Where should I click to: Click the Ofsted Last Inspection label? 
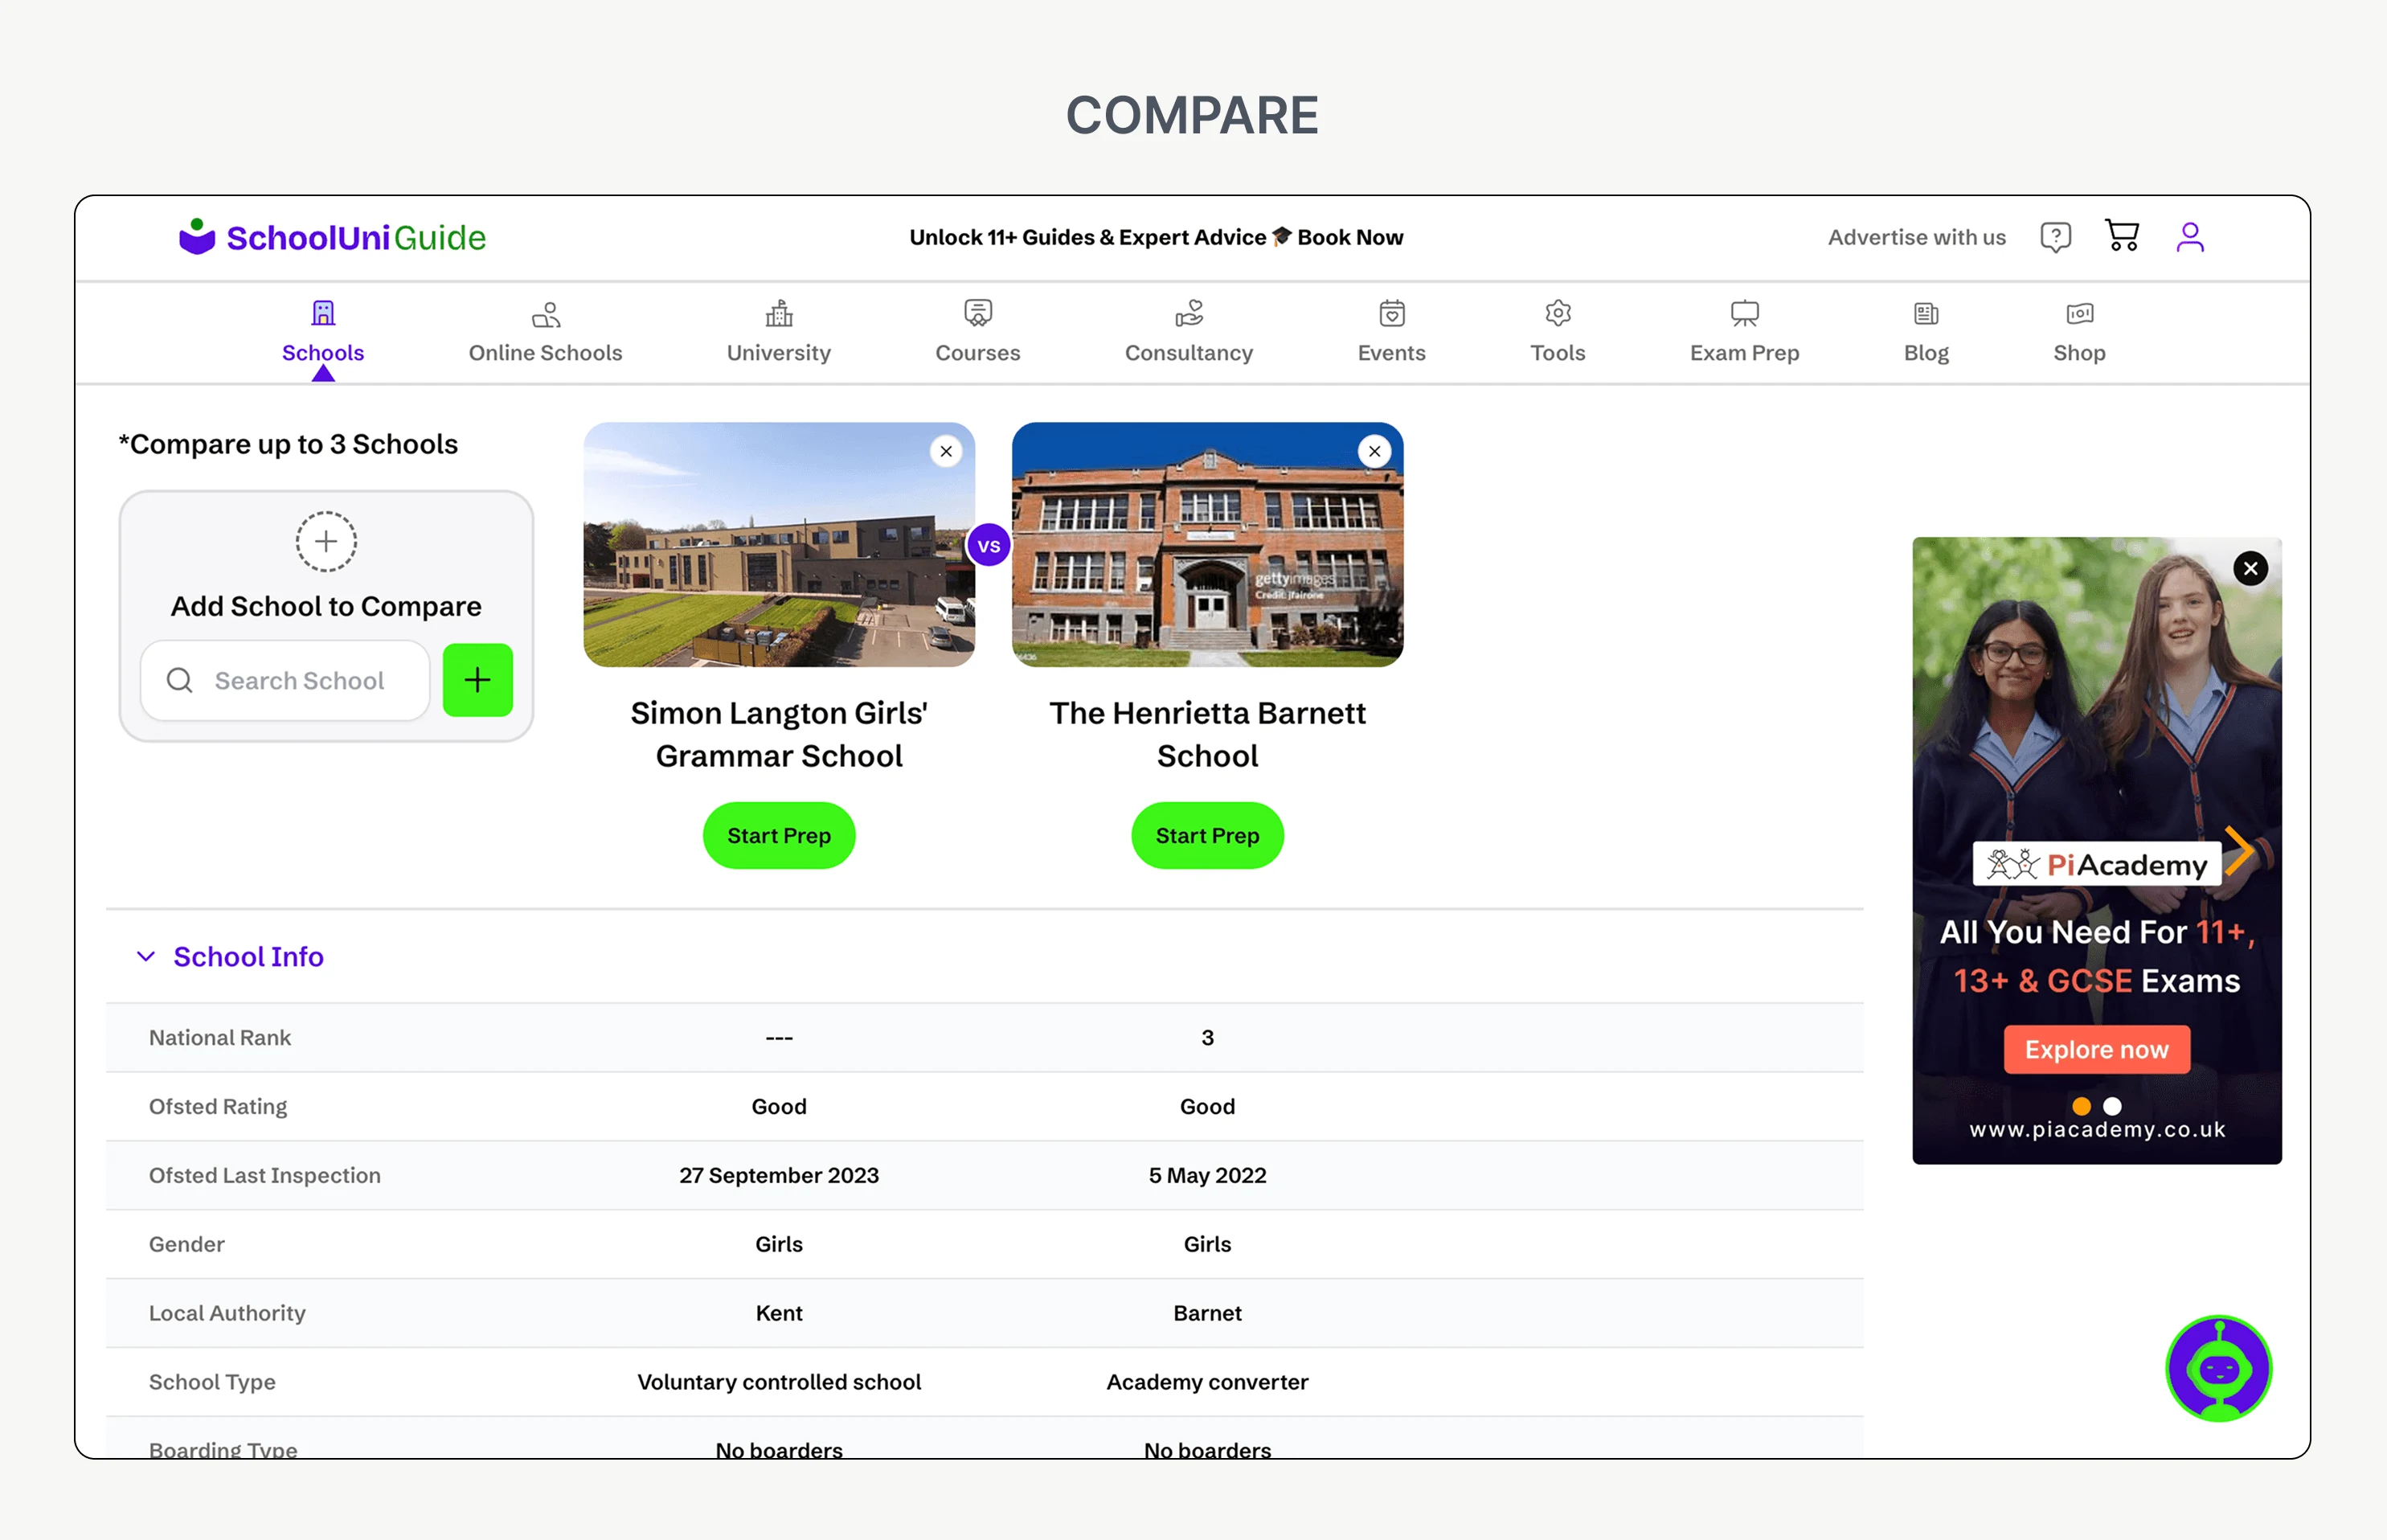(265, 1176)
